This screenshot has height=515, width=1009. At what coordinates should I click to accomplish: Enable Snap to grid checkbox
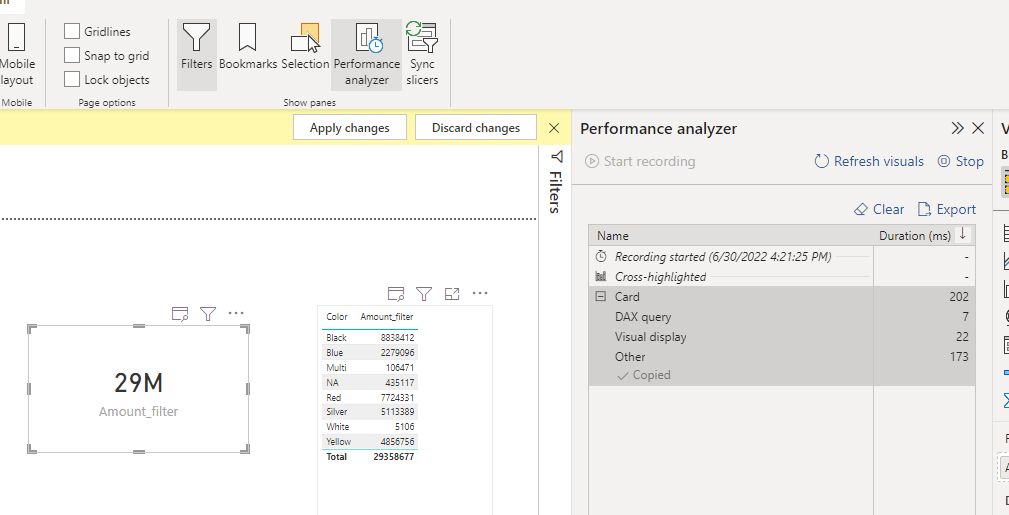(x=72, y=55)
